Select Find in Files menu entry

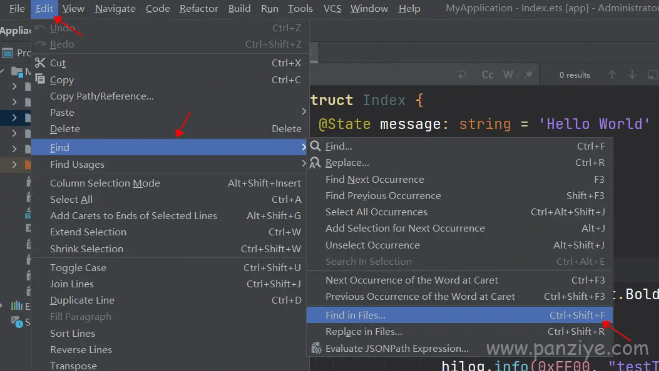[459, 315]
